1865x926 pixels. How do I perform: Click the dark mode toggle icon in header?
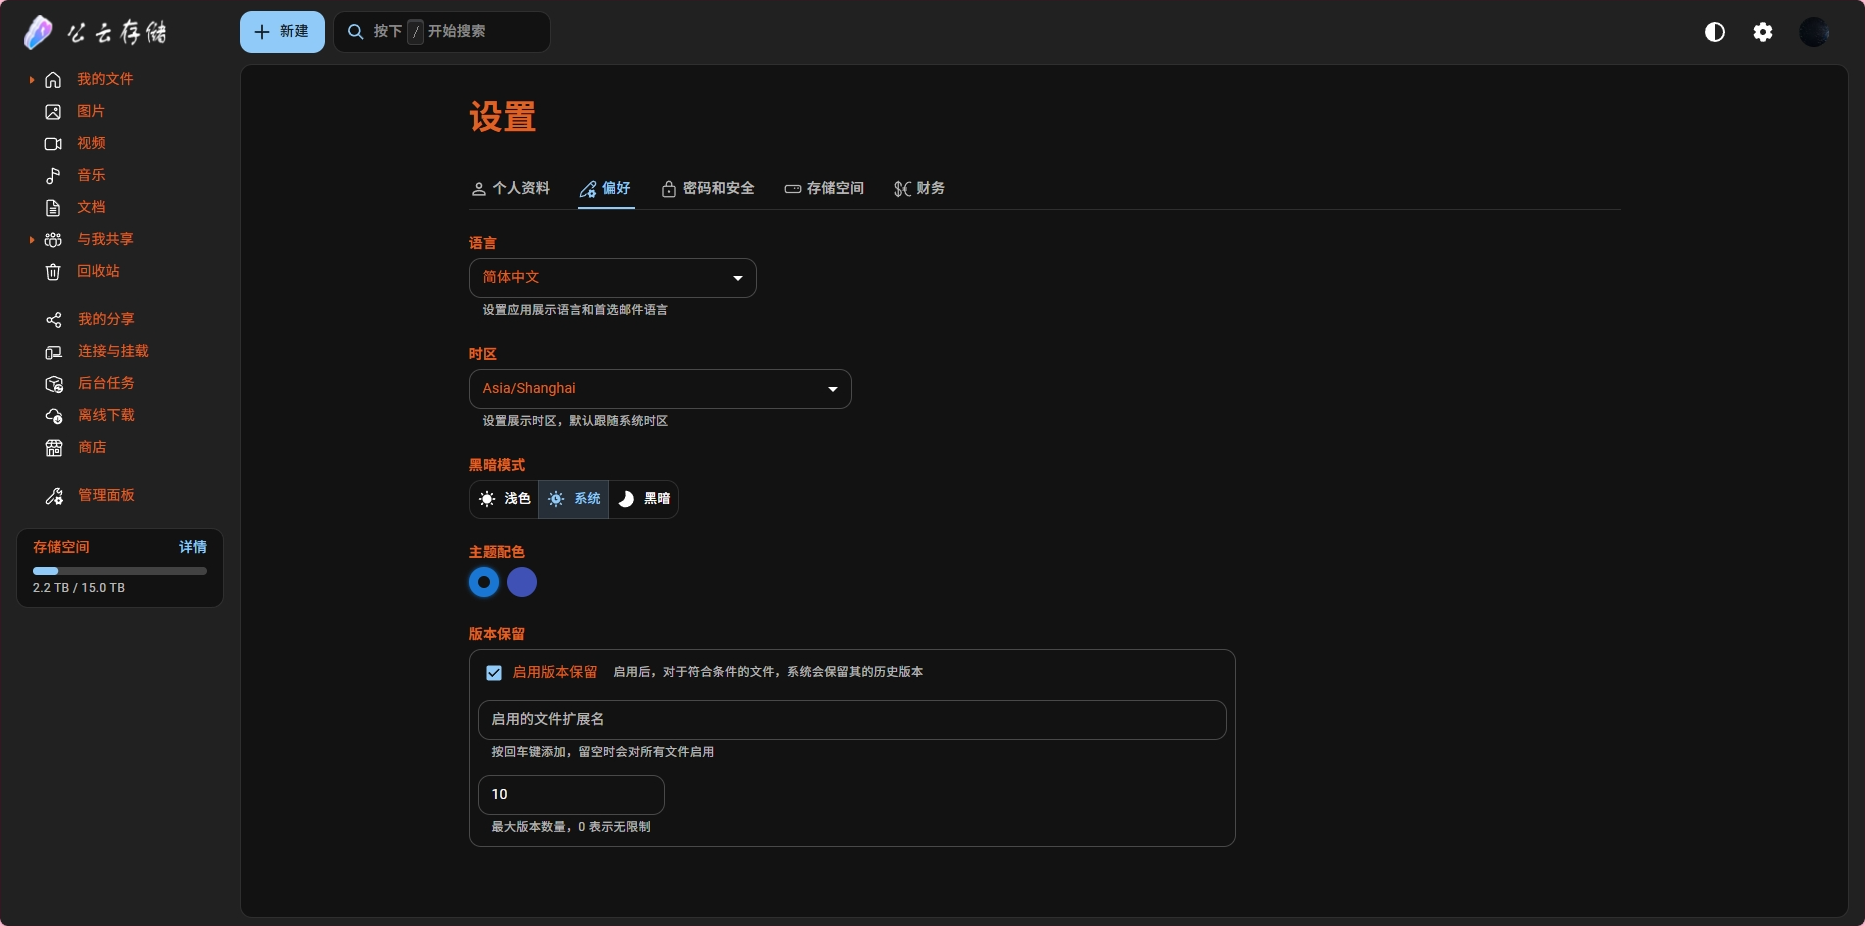click(1714, 32)
